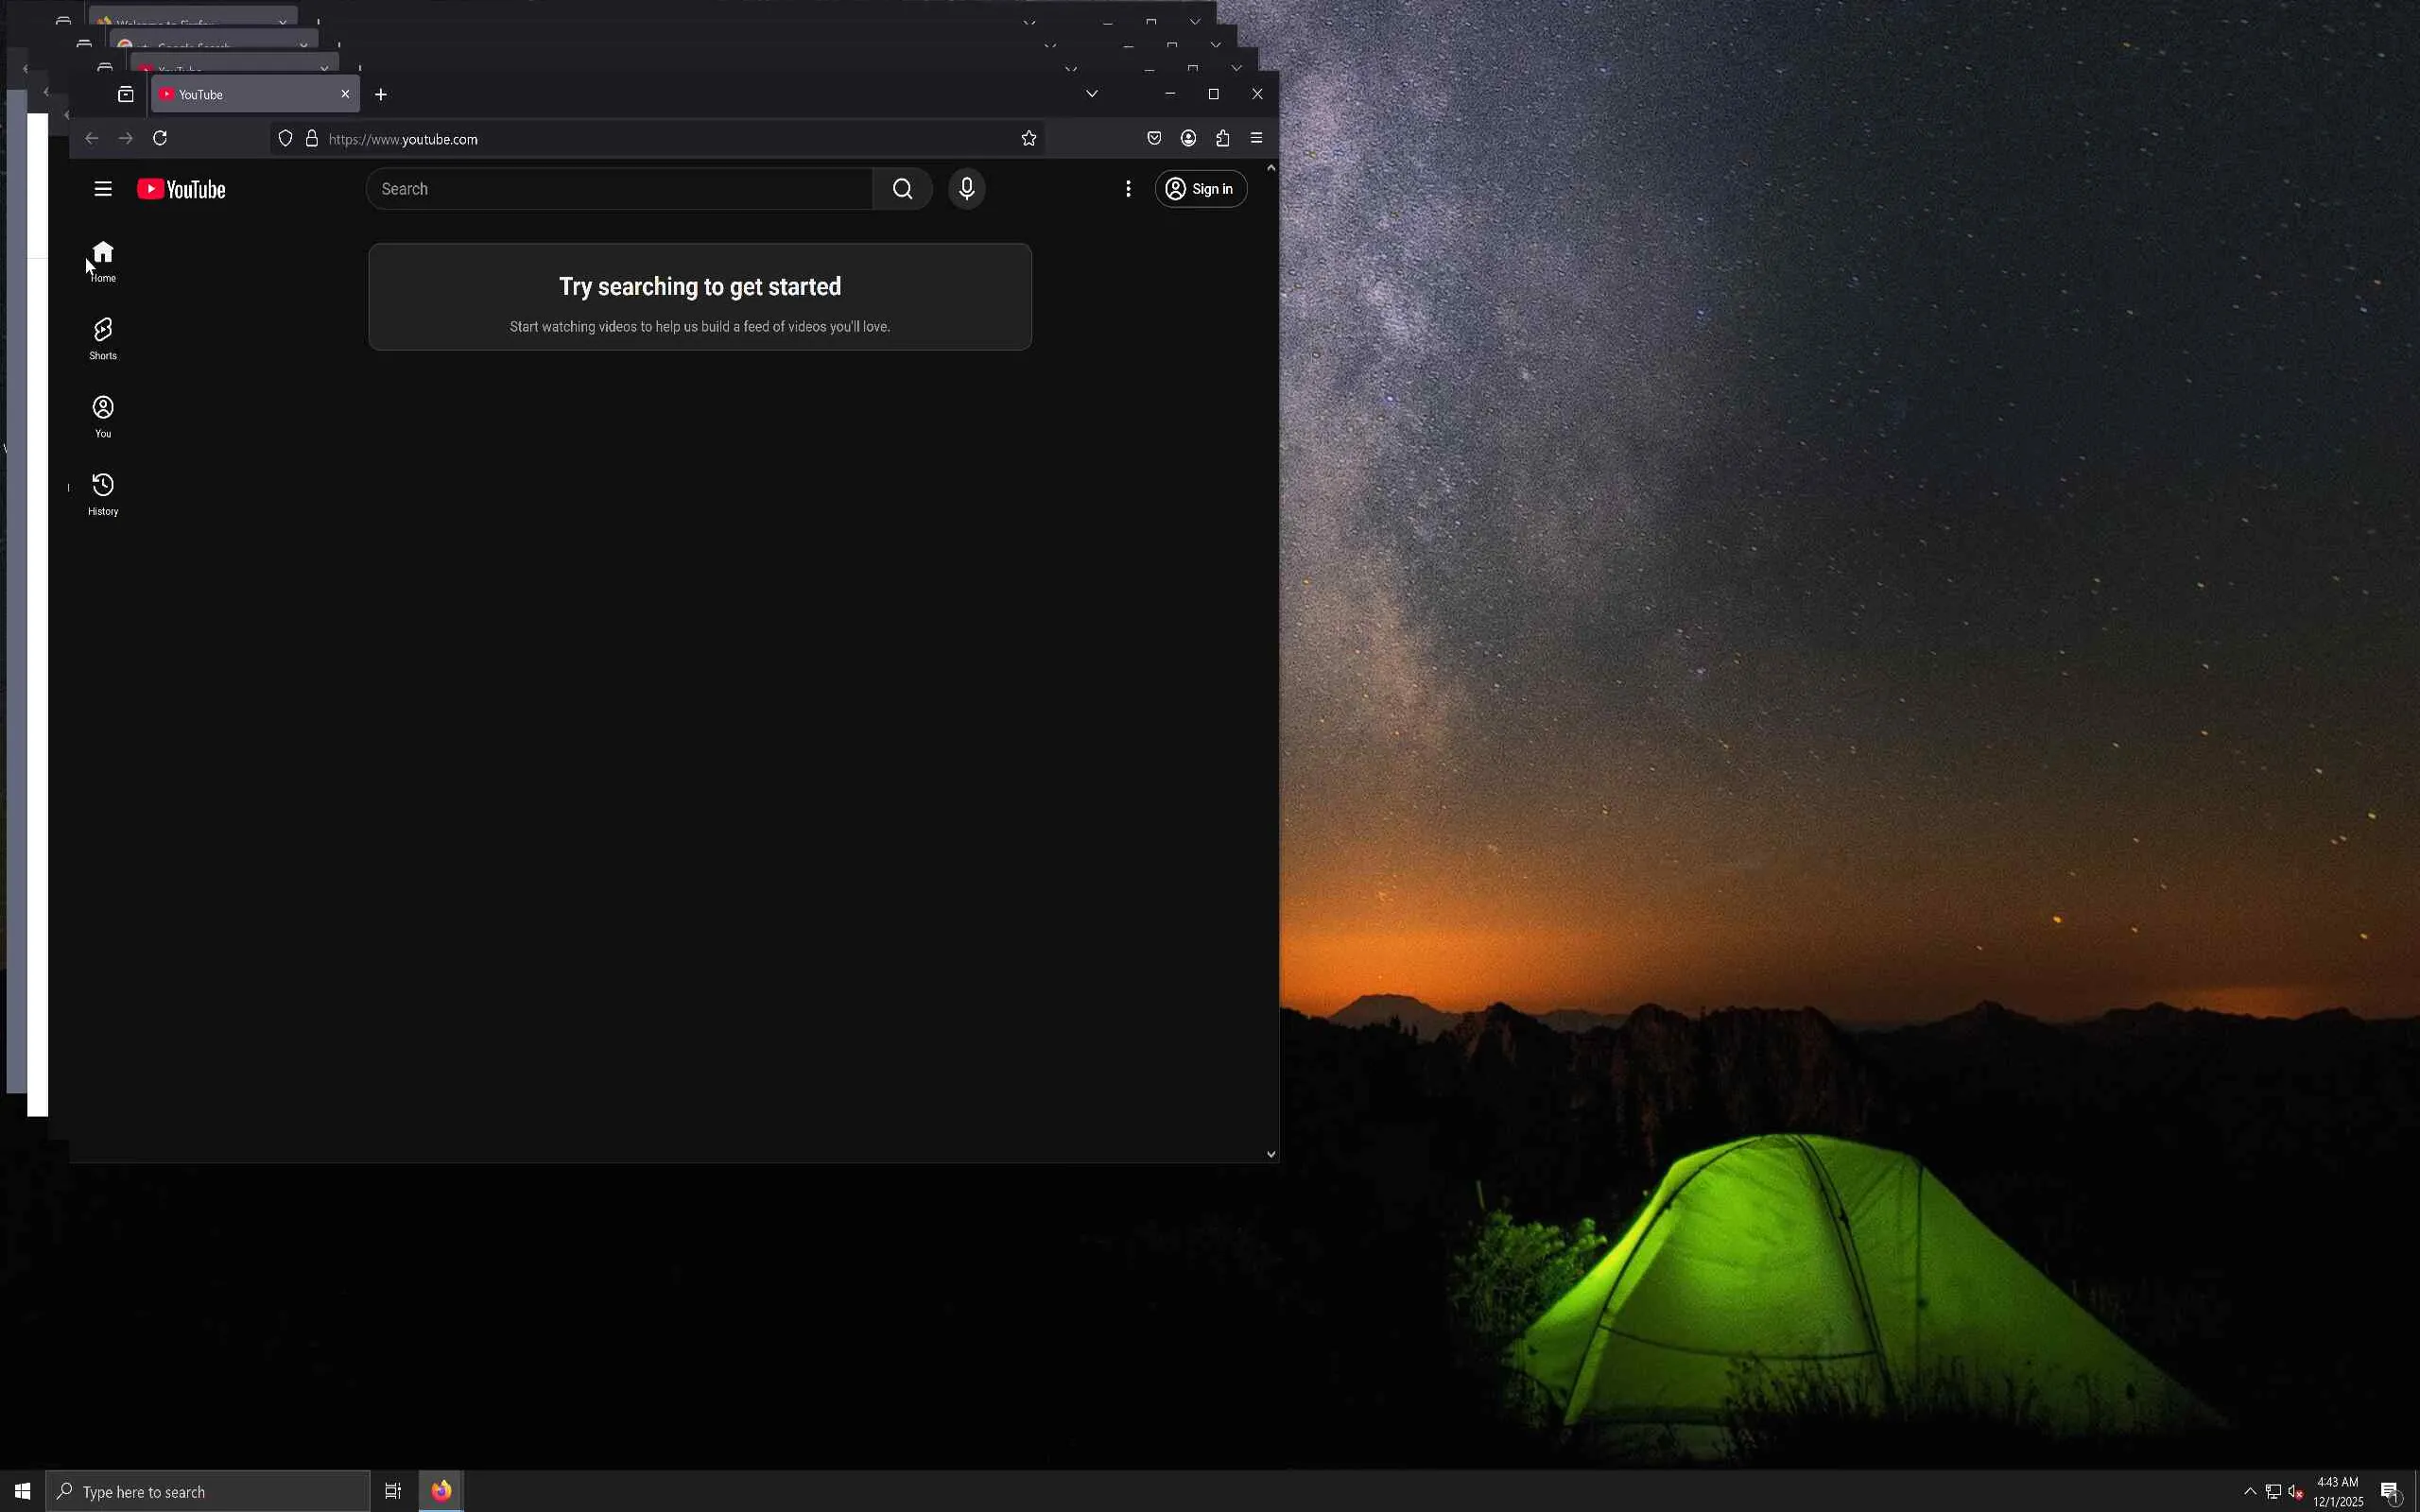Open Firefox View recent browsing
The image size is (2420, 1512).
(126, 94)
